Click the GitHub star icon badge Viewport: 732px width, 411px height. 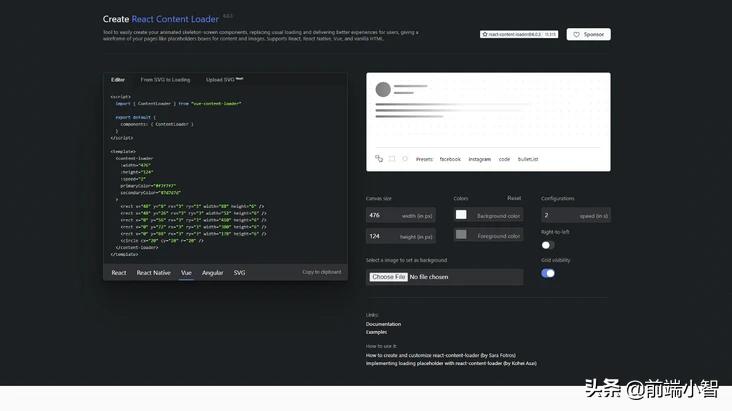(x=485, y=34)
